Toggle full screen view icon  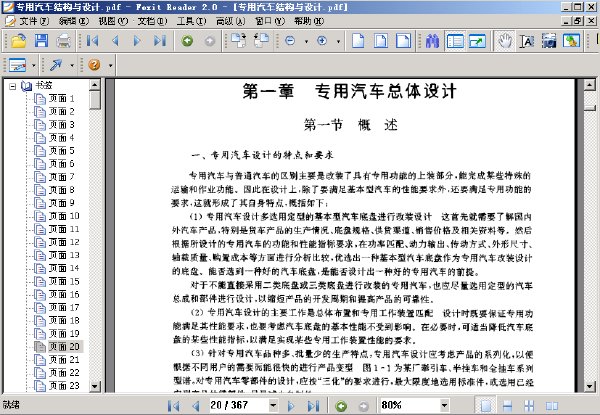(x=477, y=41)
